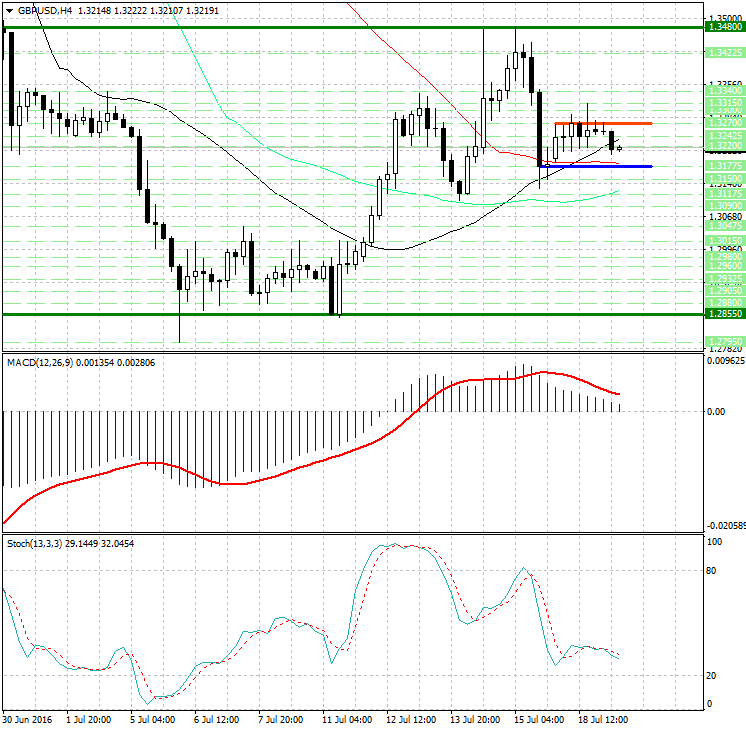Click the 1.33400 price level label
Image resolution: width=746 pixels, height=731 pixels.
[725, 90]
